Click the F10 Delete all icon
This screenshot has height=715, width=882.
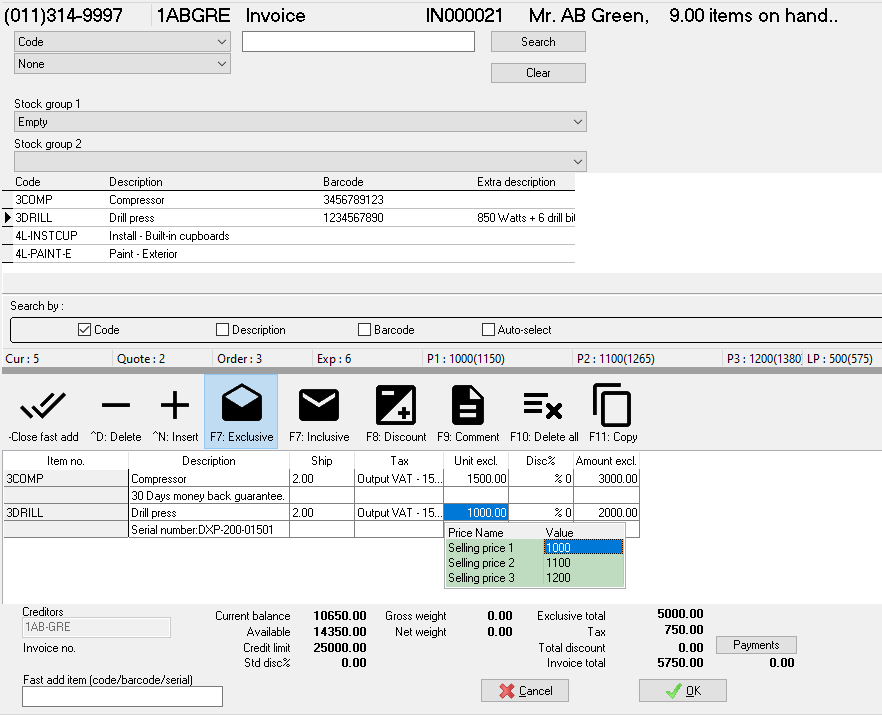click(543, 405)
